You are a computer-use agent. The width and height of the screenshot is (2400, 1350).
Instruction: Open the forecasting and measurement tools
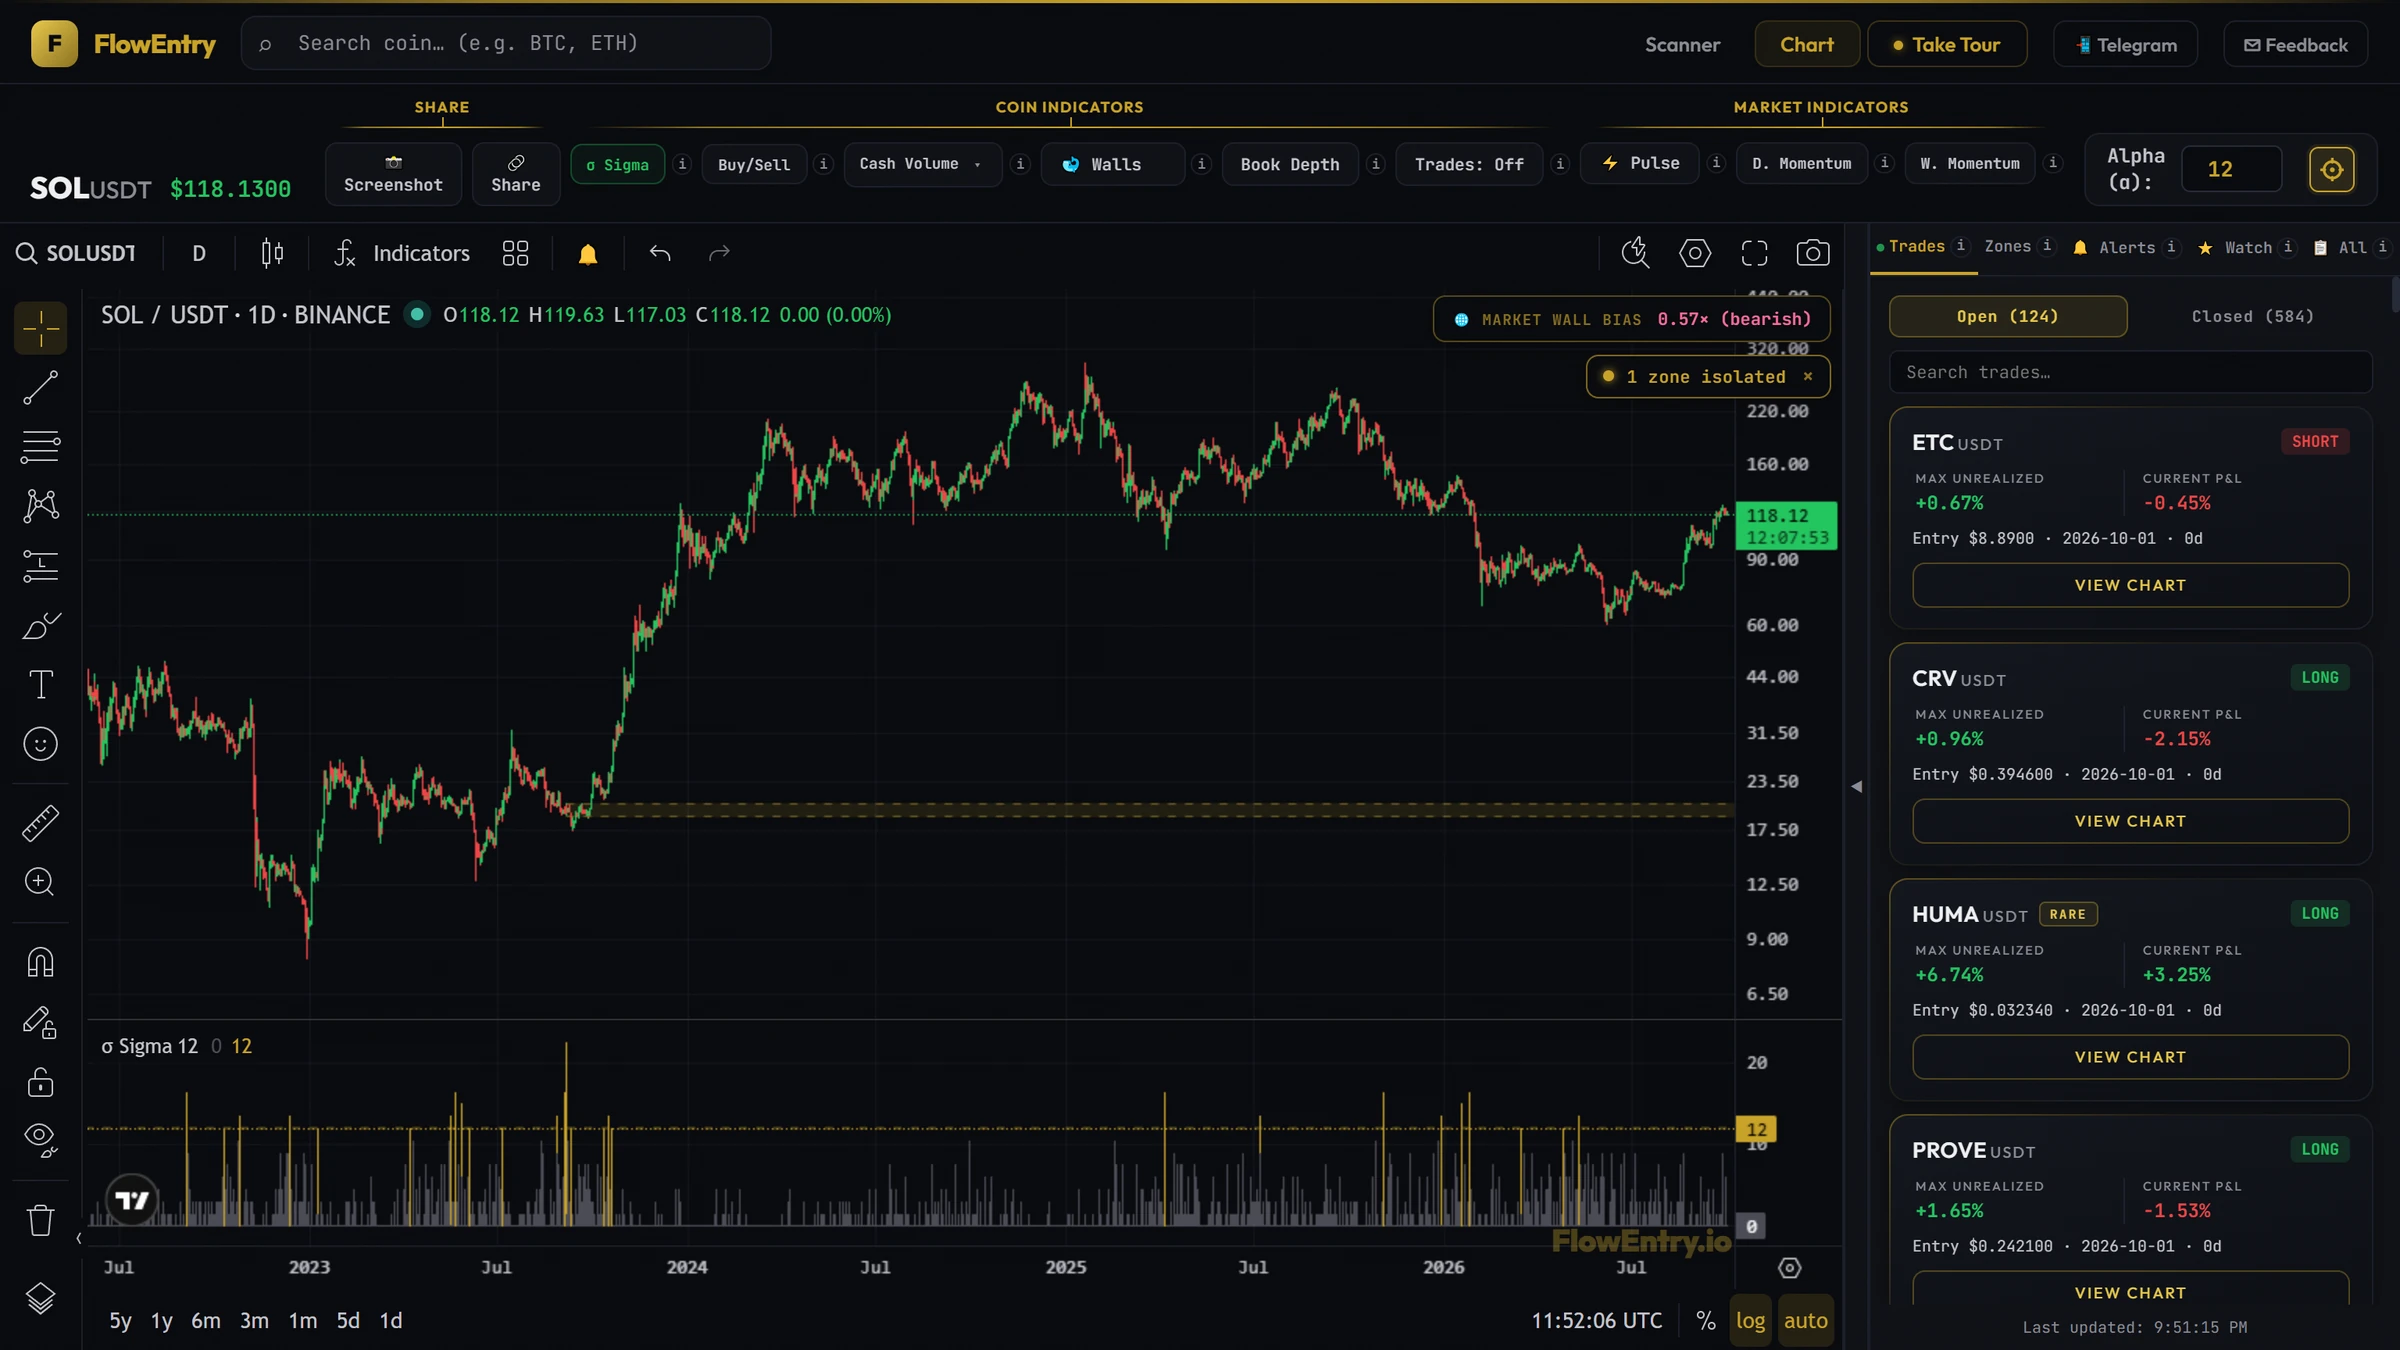tap(40, 566)
